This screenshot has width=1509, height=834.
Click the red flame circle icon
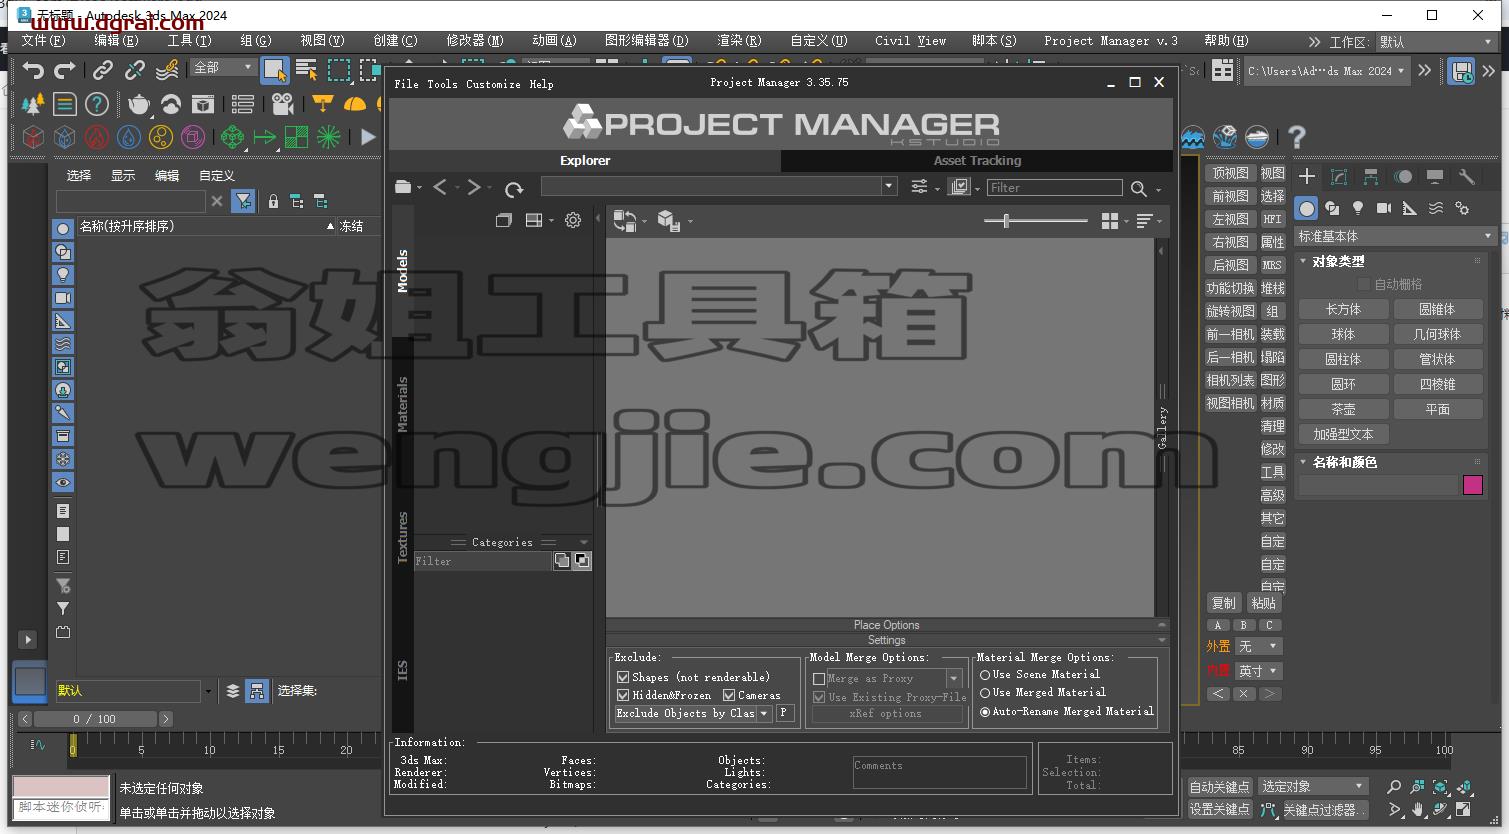pyautogui.click(x=97, y=137)
